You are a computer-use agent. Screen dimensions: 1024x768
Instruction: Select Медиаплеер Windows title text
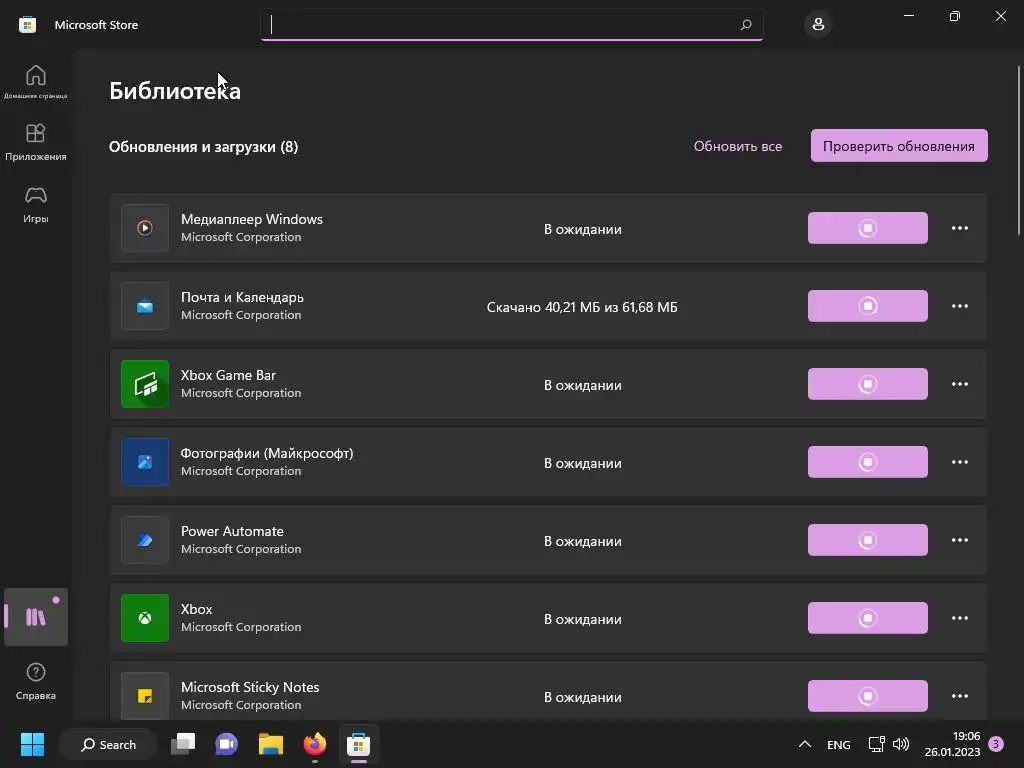coord(251,219)
